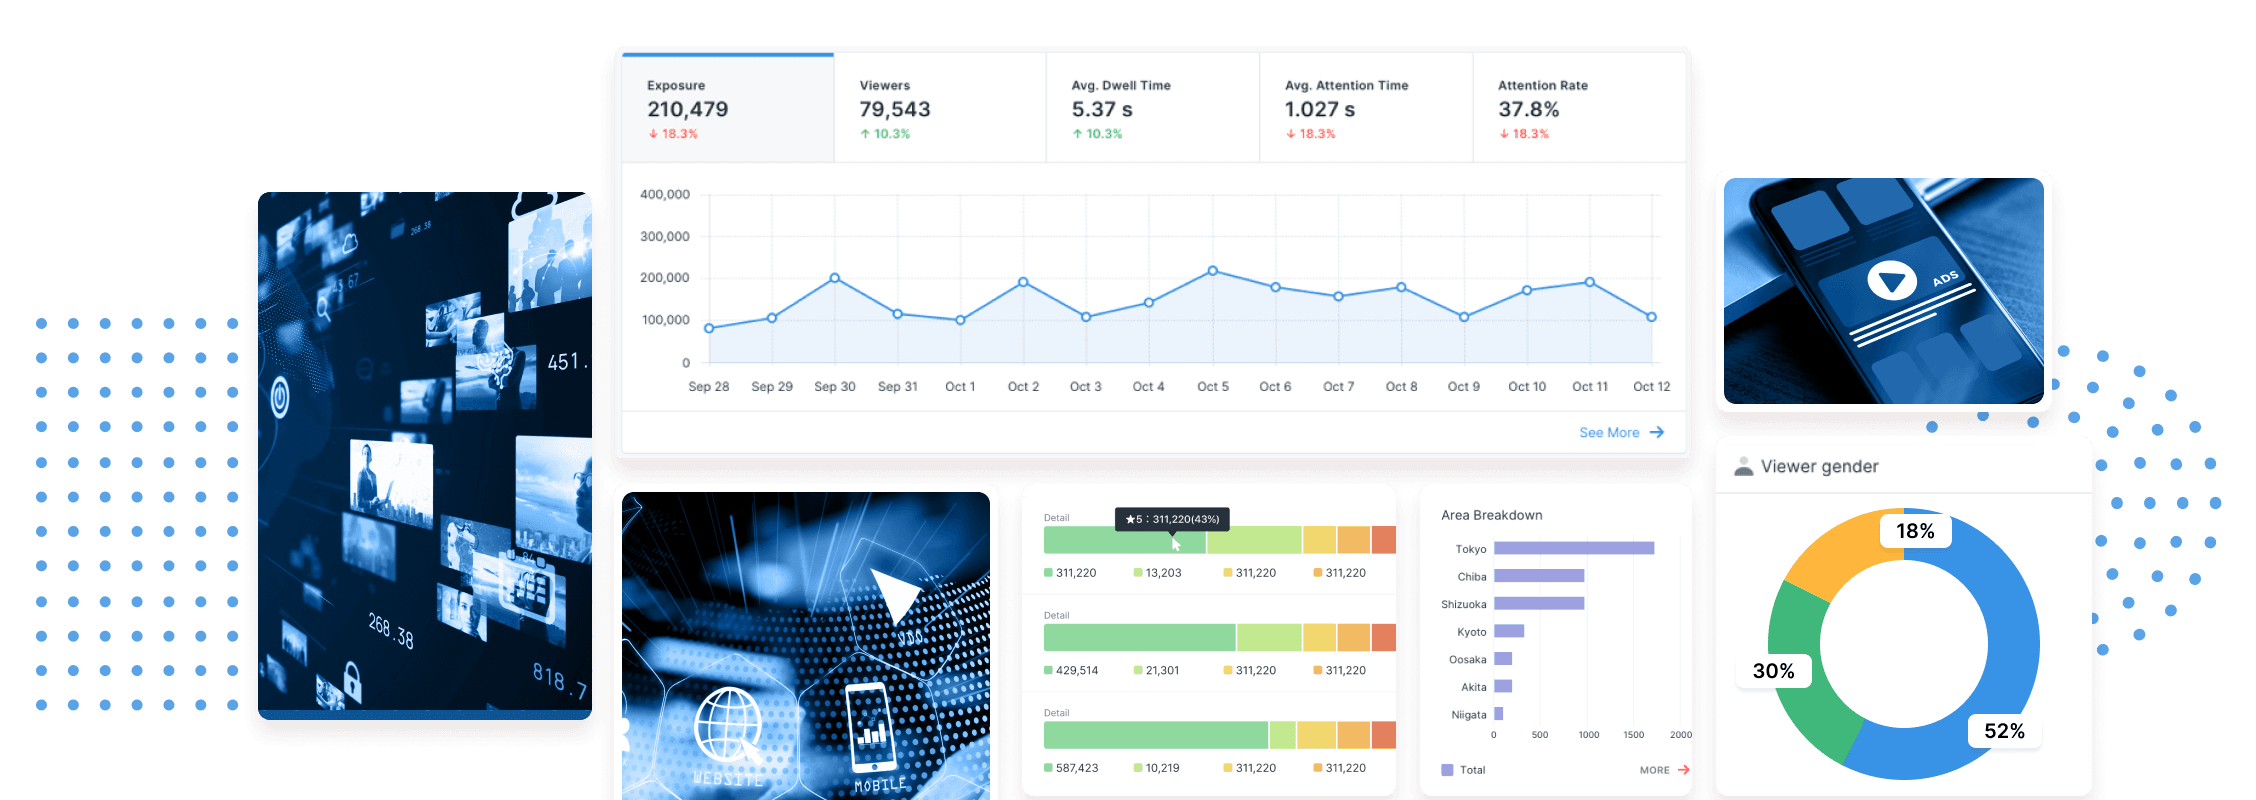
Task: Click the Exposure down 18.3% indicator
Action: coord(673,134)
